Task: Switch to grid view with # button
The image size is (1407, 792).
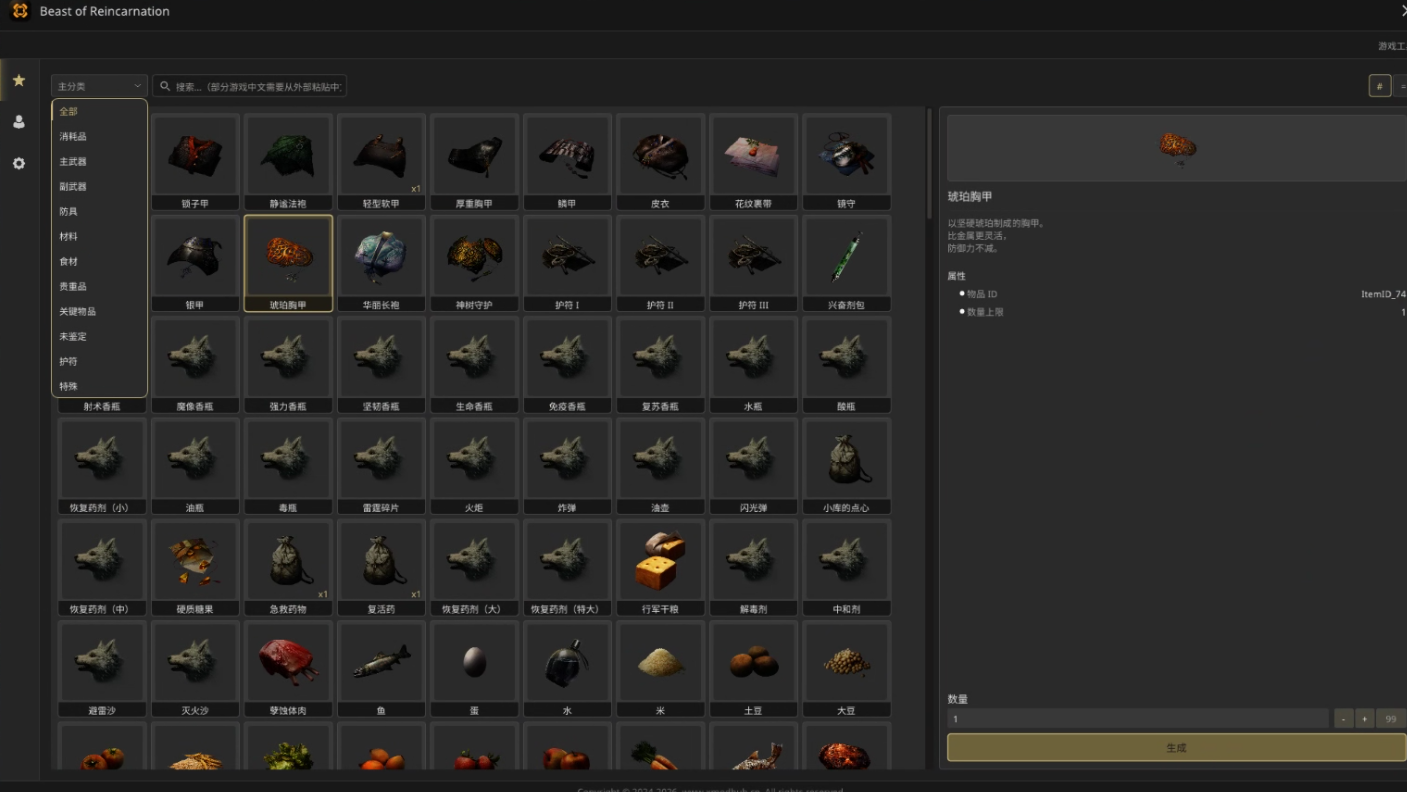Action: click(1379, 86)
